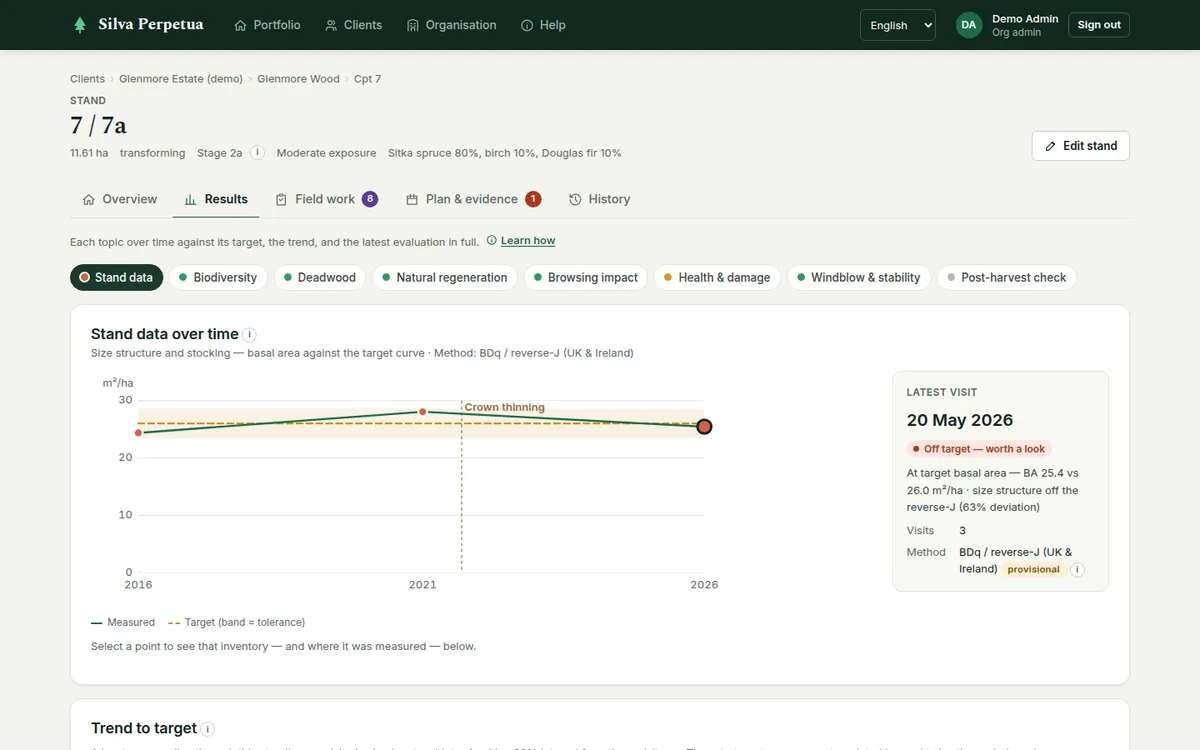Switch to the Plan & evidence tab
Image resolution: width=1200 pixels, height=750 pixels.
click(x=473, y=199)
